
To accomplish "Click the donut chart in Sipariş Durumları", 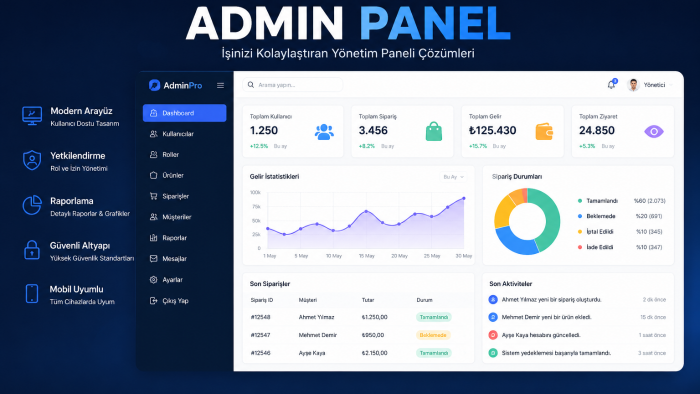I will click(x=527, y=221).
